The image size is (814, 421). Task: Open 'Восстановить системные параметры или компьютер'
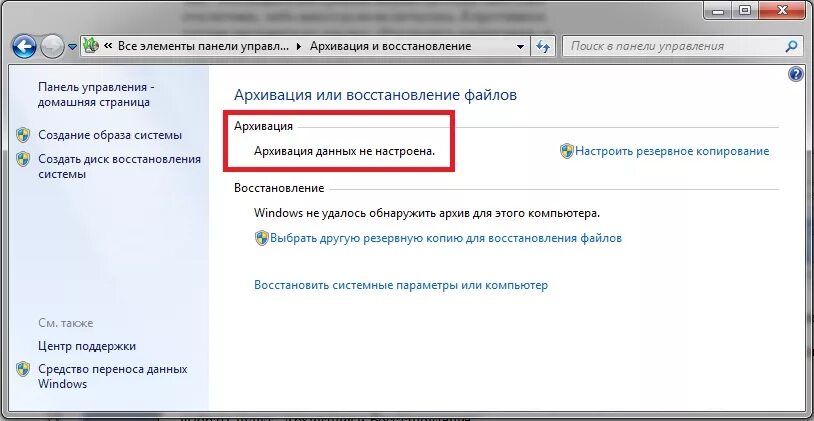pyautogui.click(x=401, y=285)
